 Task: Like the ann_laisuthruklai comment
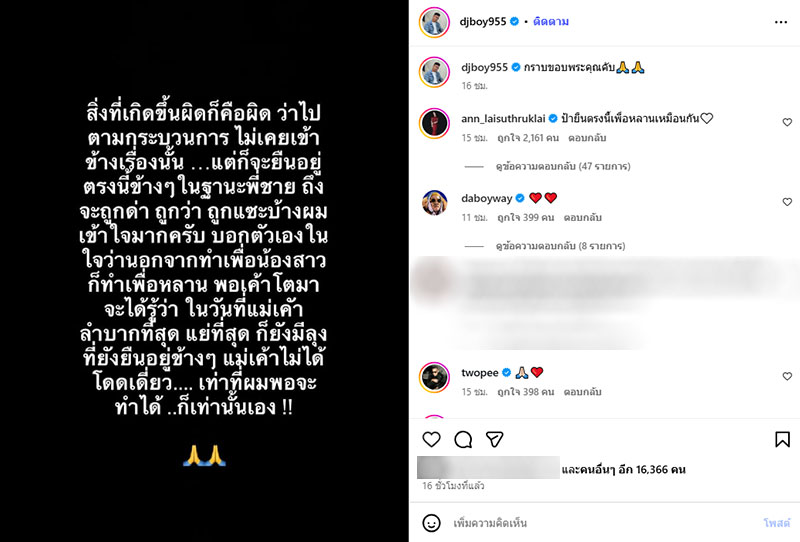point(787,122)
